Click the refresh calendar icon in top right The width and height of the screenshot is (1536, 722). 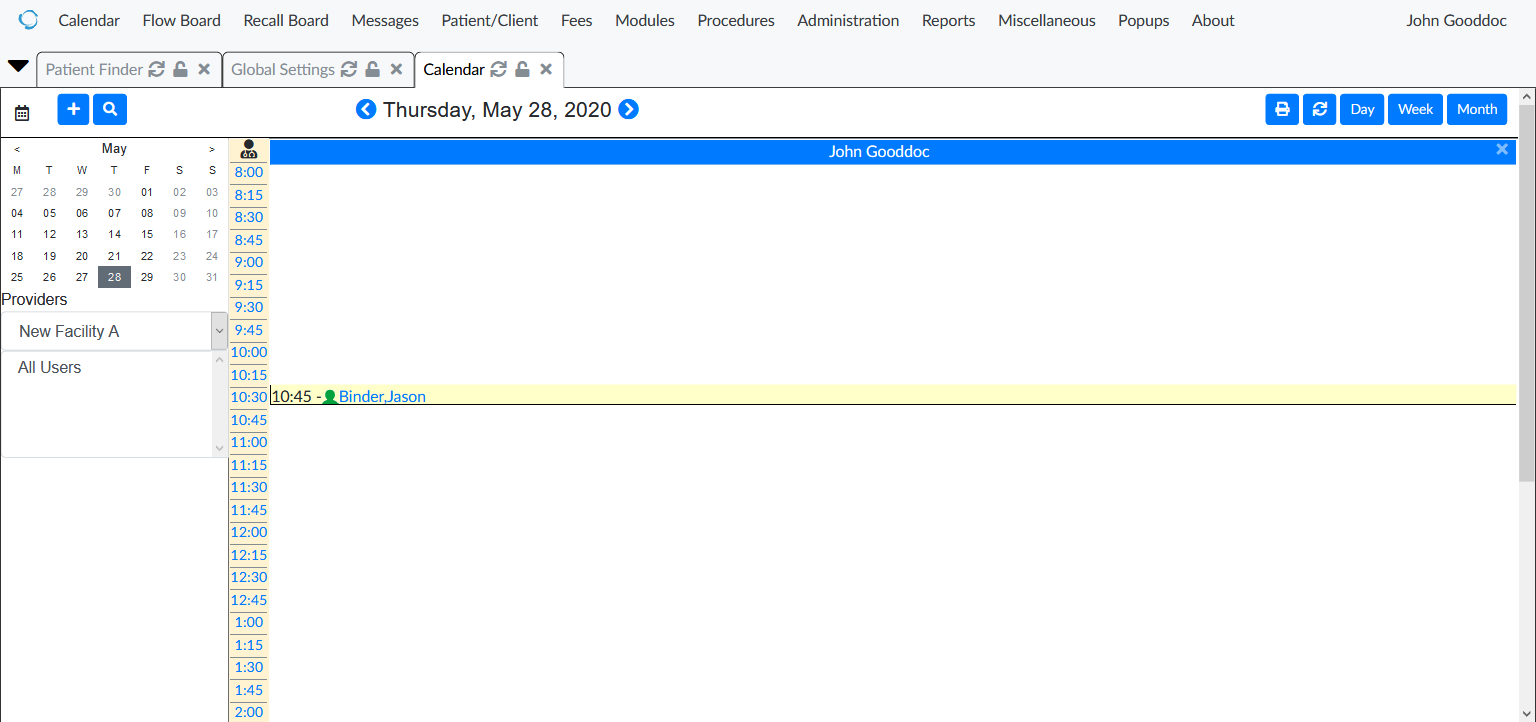[1319, 109]
